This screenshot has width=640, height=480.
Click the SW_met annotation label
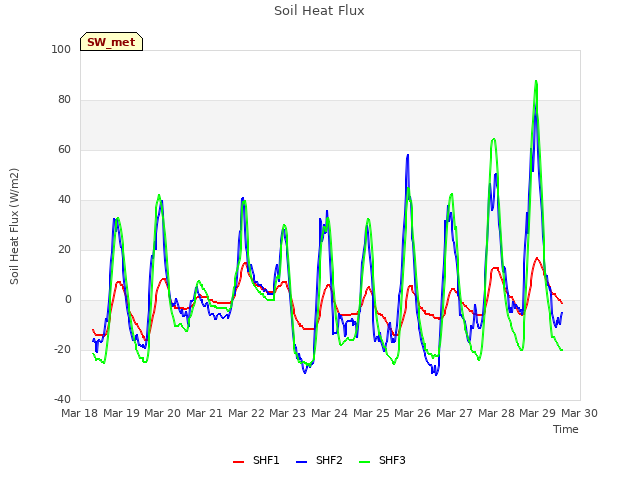point(111,42)
